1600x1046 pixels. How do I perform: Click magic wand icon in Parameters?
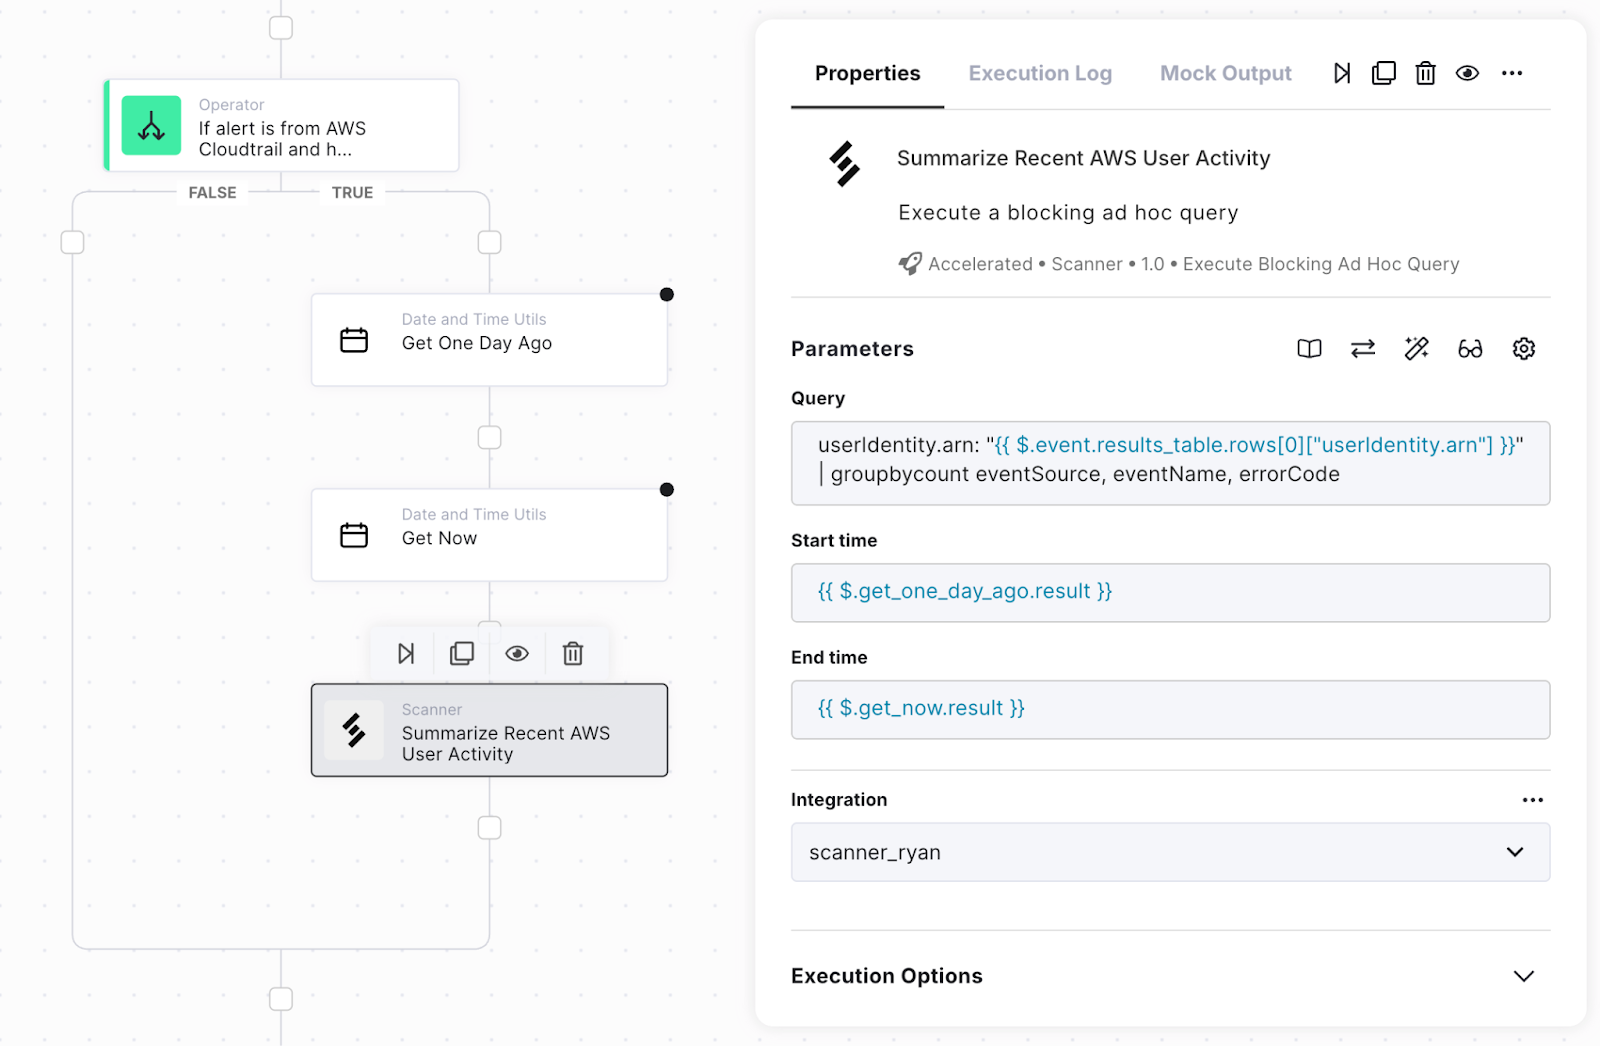pos(1416,349)
